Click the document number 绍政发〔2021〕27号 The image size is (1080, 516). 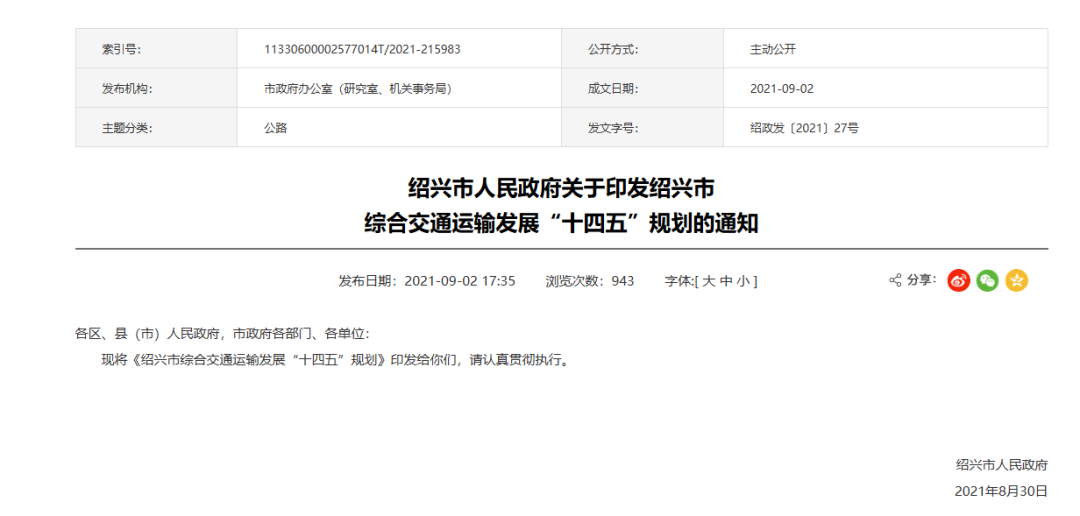pyautogui.click(x=804, y=128)
